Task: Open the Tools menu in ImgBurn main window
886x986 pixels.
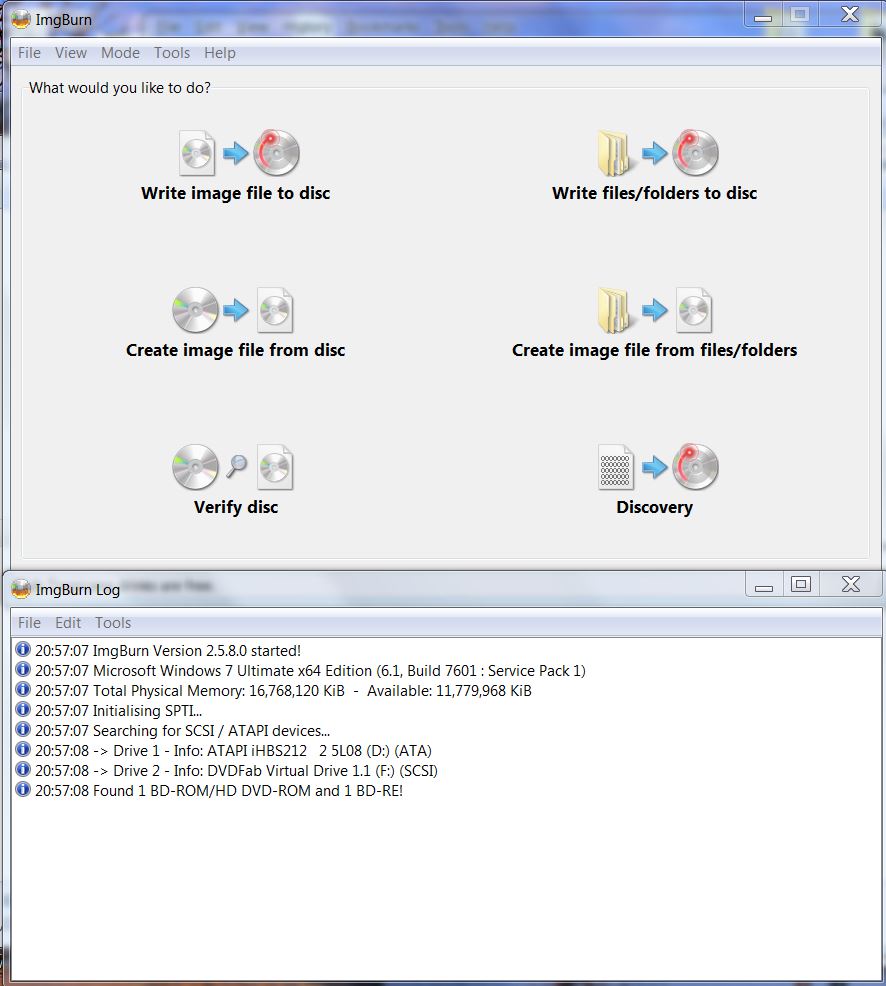Action: point(172,53)
